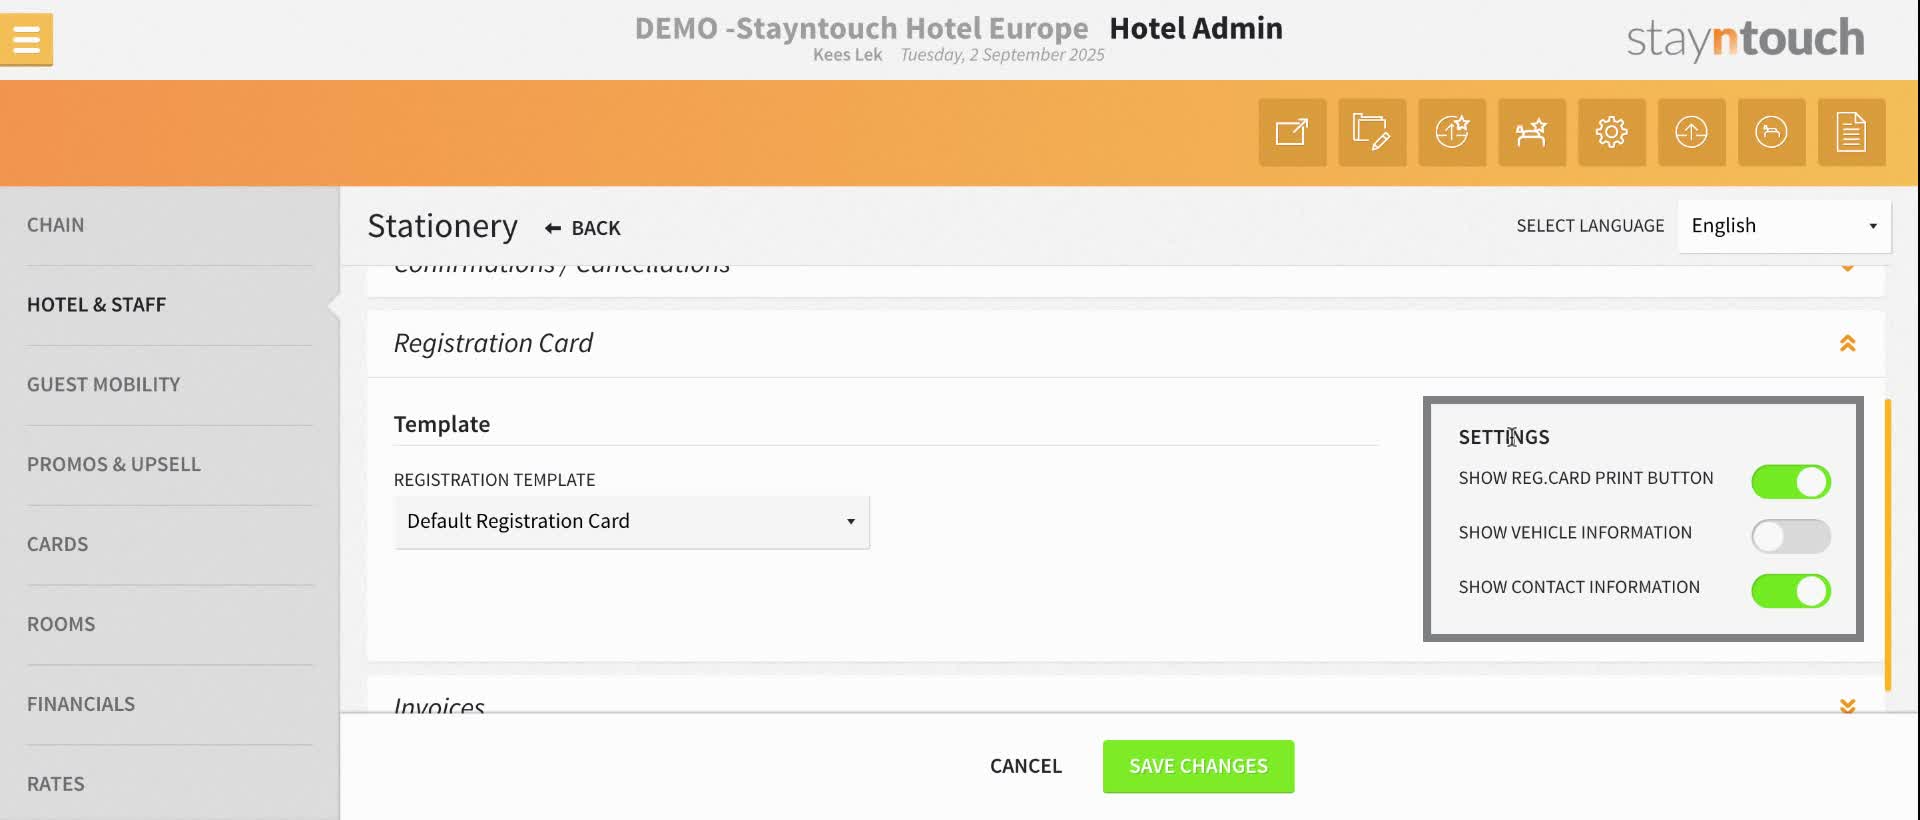Collapse the Registration Card section

[1847, 343]
